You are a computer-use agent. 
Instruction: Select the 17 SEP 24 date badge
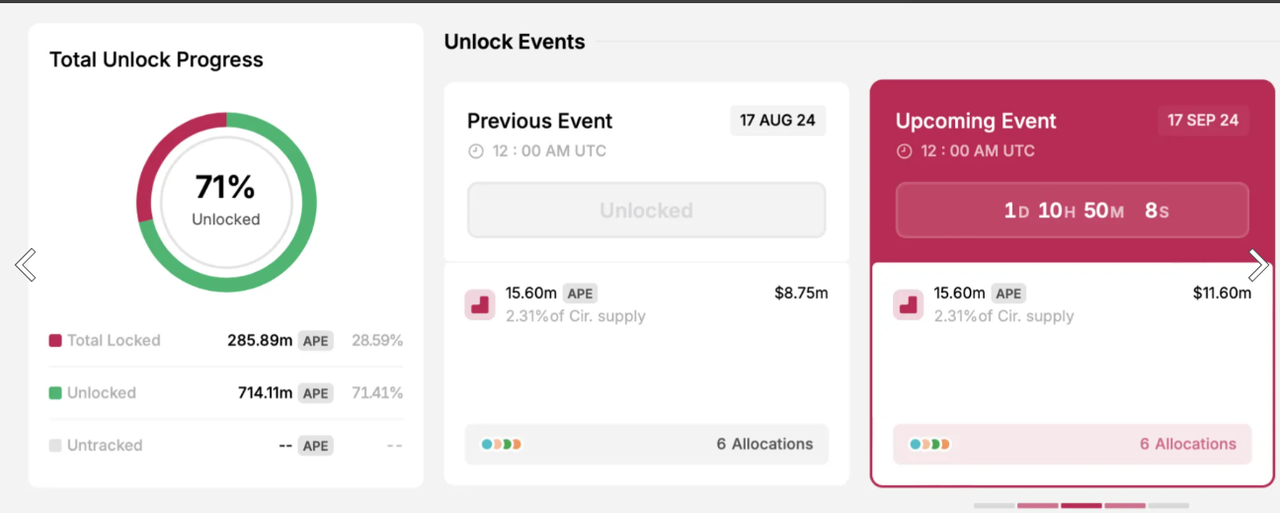pos(1204,120)
